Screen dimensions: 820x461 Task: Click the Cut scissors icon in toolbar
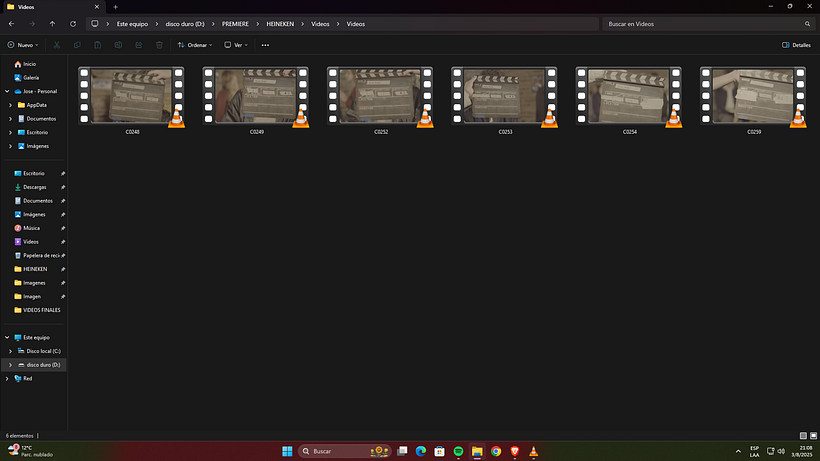[56, 45]
